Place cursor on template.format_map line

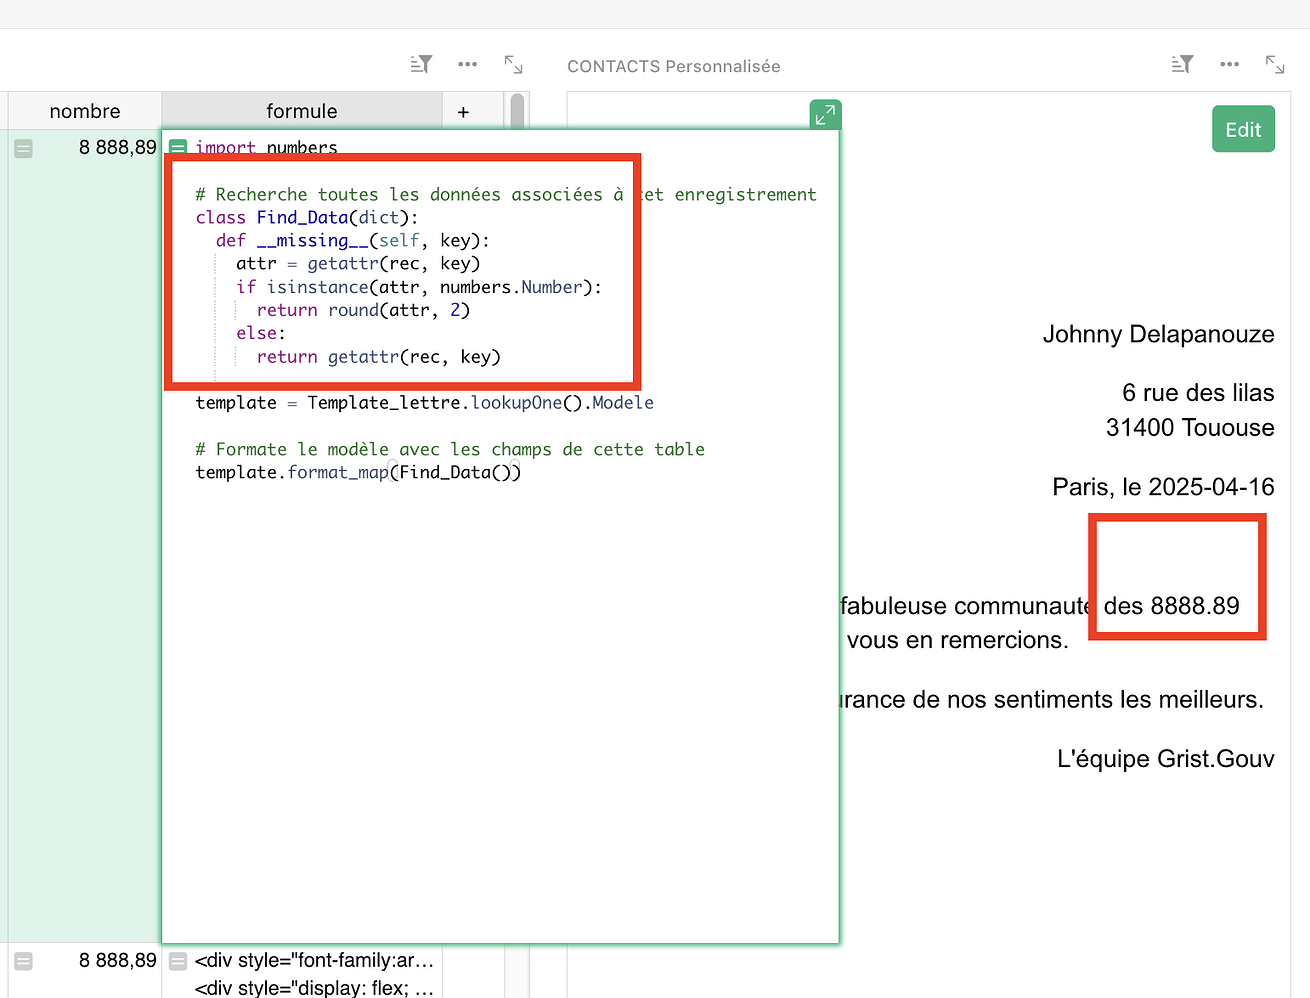pos(358,472)
